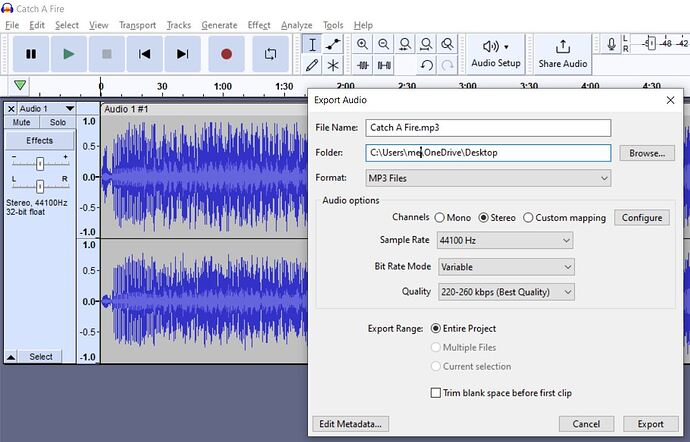Click Silence audio selection icon

[x=384, y=66]
